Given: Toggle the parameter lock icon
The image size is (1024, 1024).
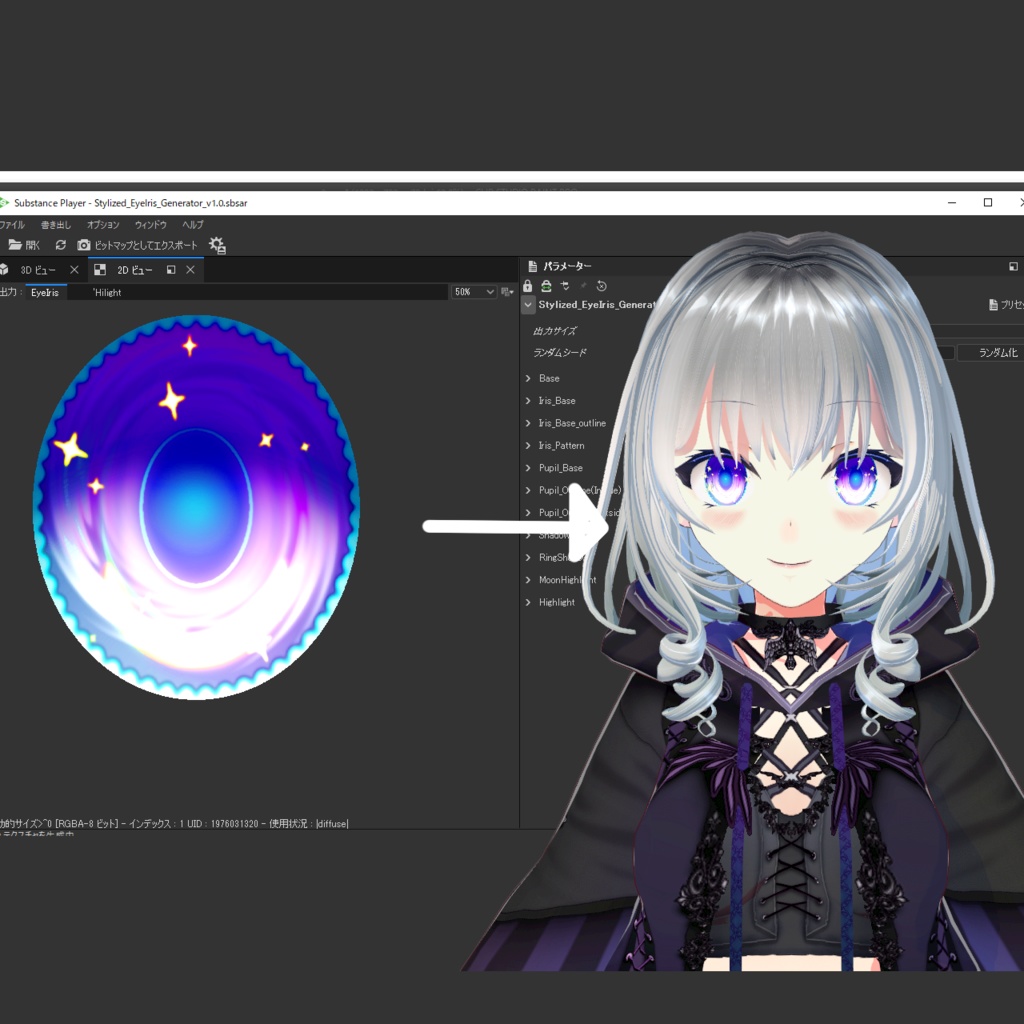Looking at the screenshot, I should coord(527,287).
